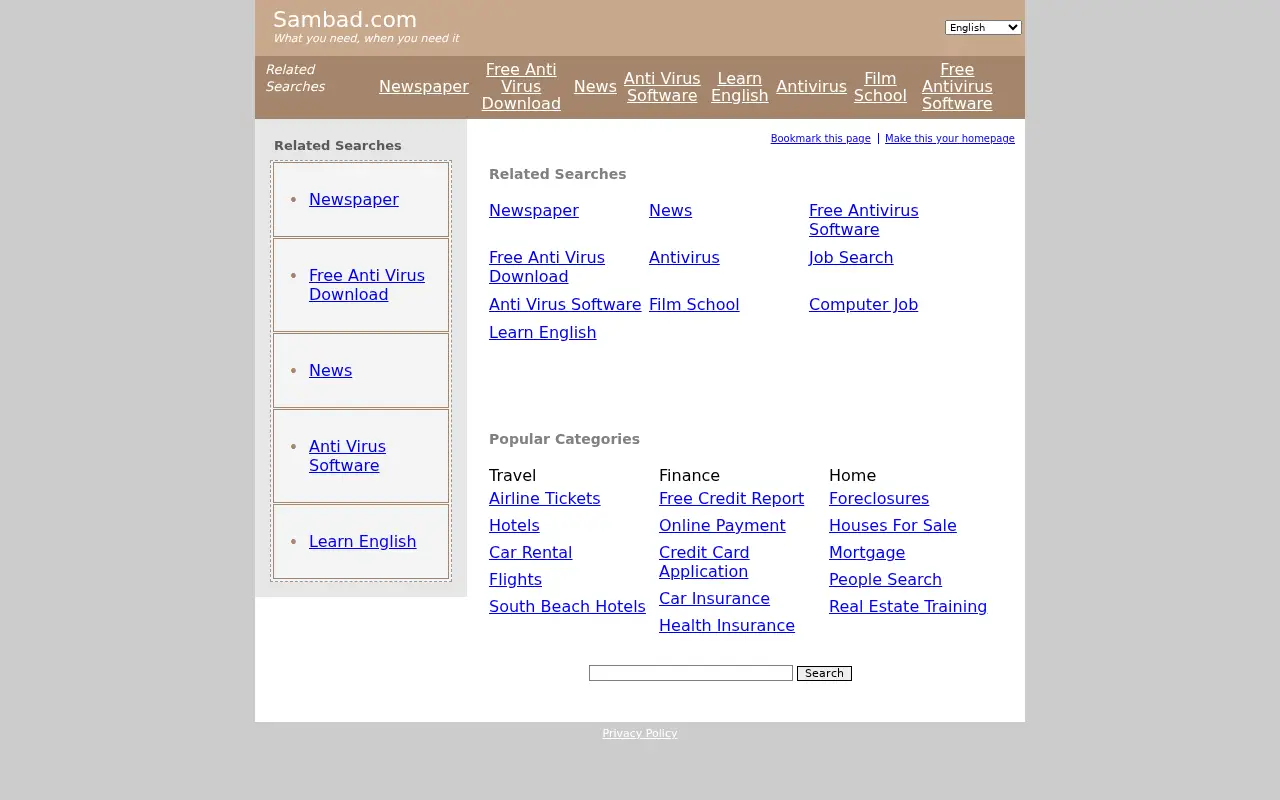The height and width of the screenshot is (800, 1280).
Task: Click Make this your homepage link
Action: [x=950, y=138]
